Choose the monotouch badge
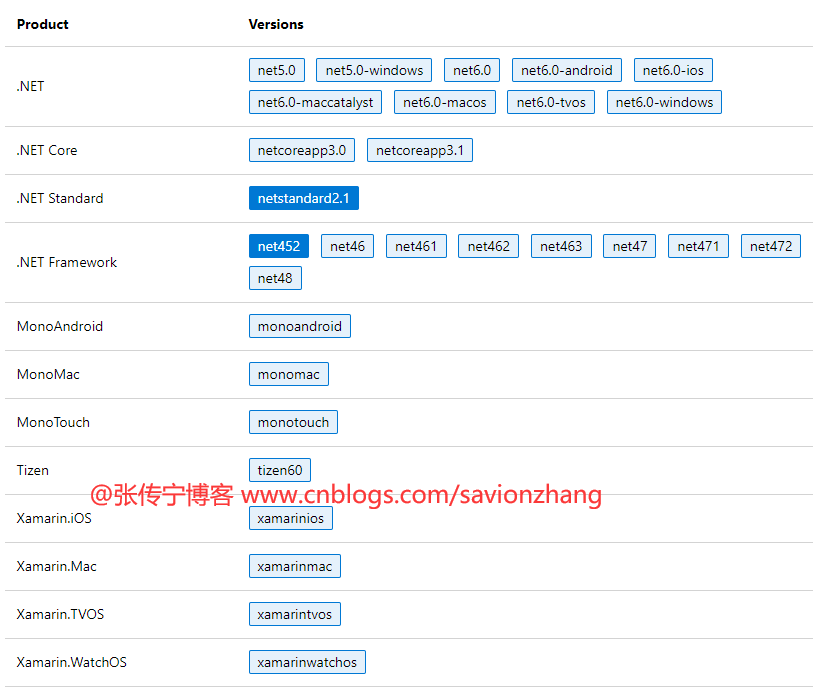 pos(293,422)
